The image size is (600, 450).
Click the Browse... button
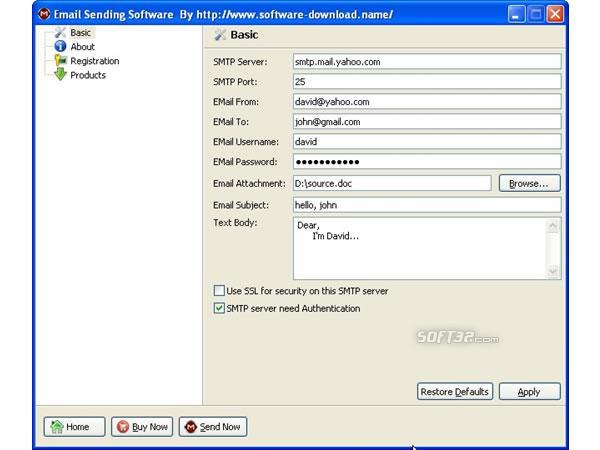(530, 183)
